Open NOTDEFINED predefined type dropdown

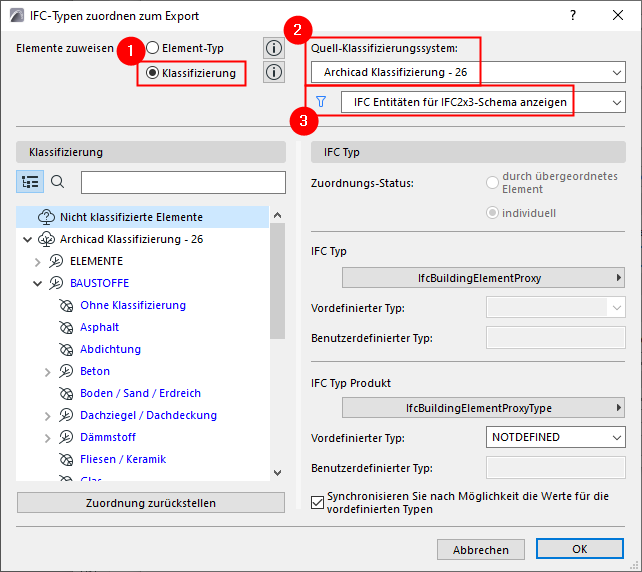click(556, 437)
